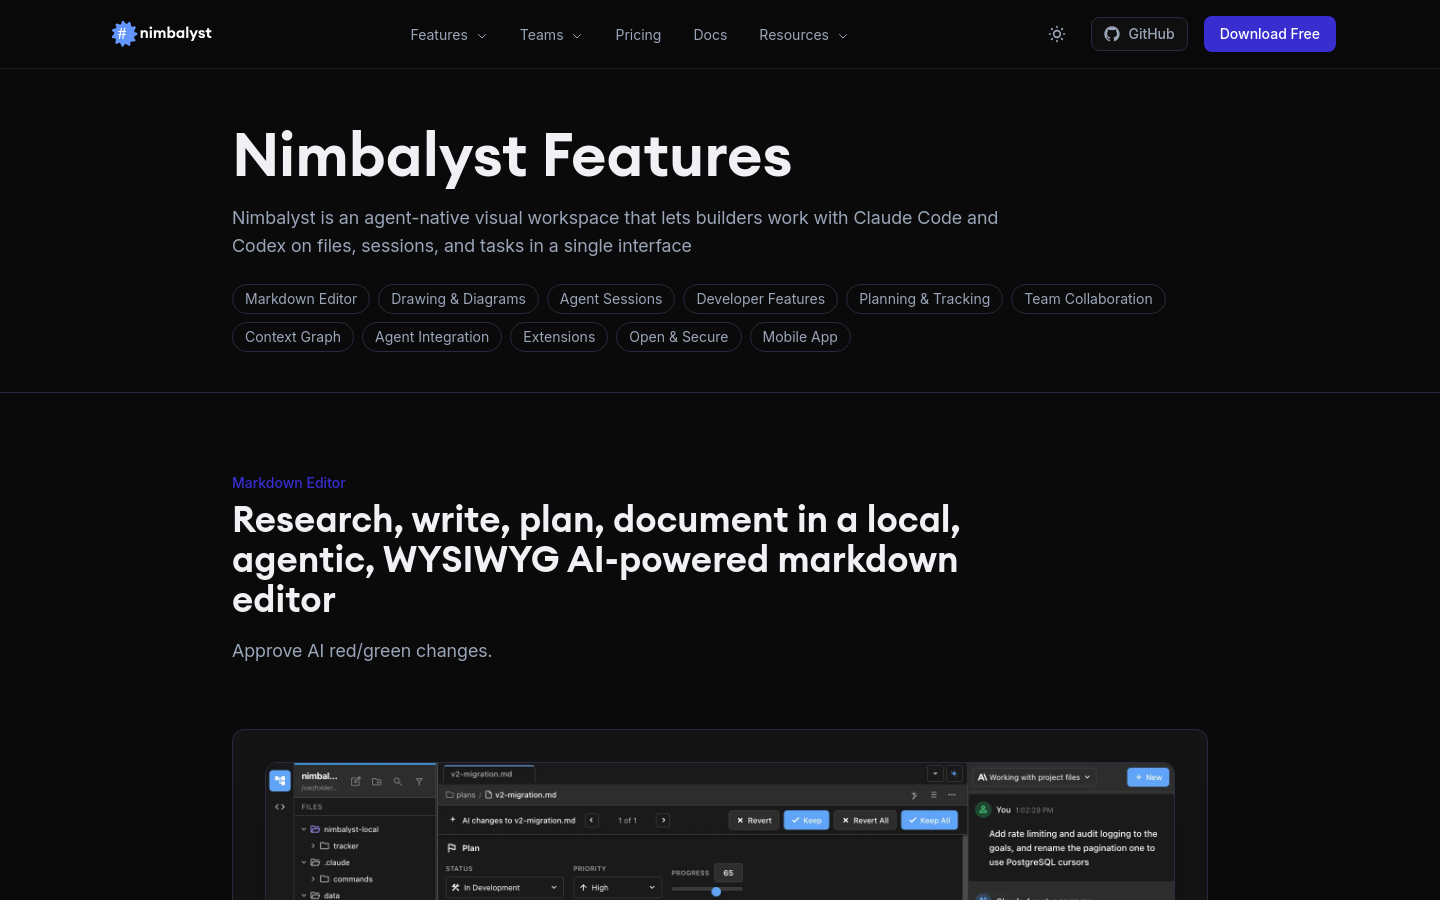
Task: Click the progress value field showing 65
Action: (x=728, y=873)
